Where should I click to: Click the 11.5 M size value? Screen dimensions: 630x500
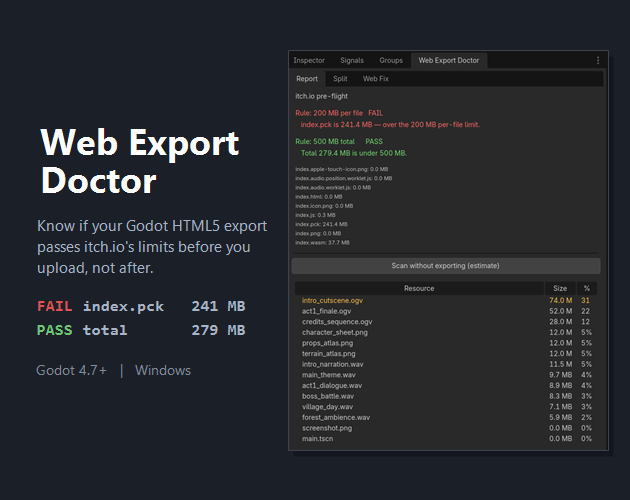point(560,364)
